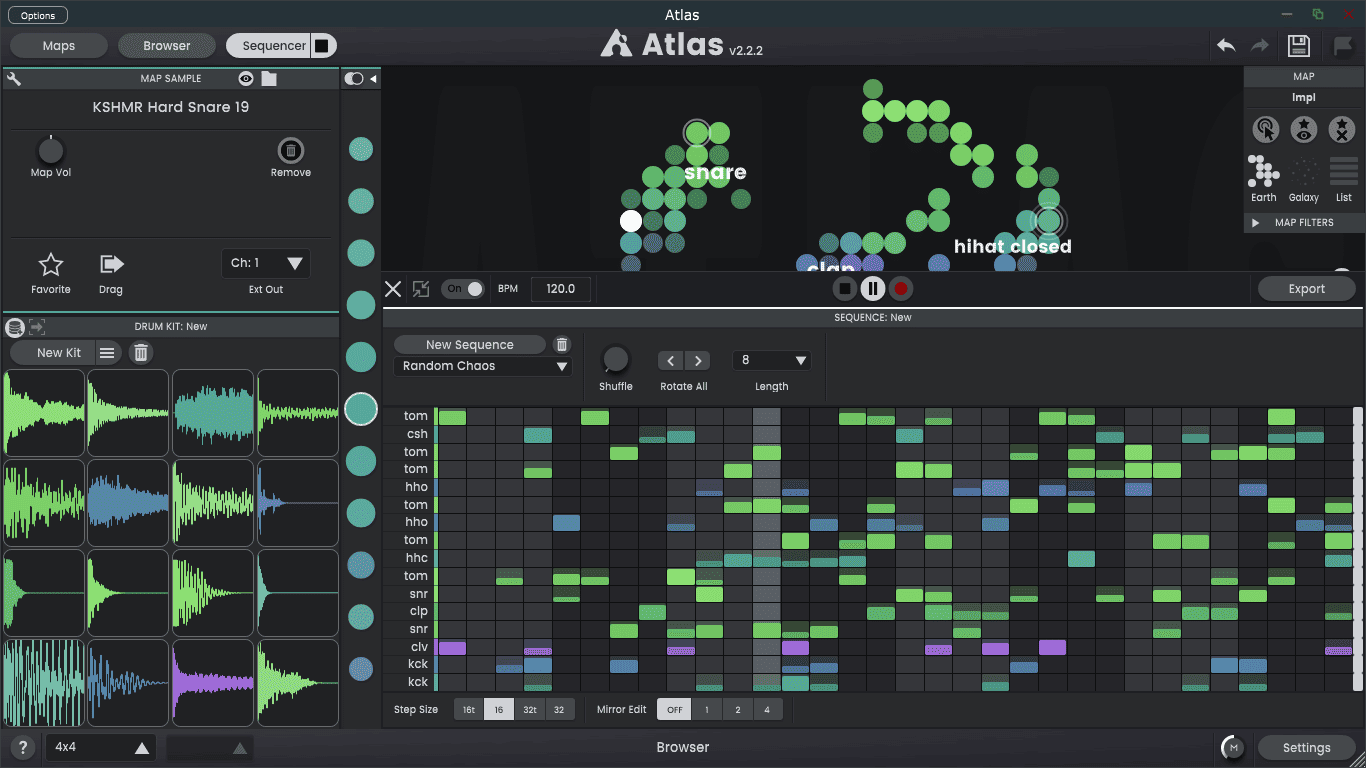Image resolution: width=1366 pixels, height=768 pixels.
Task: Toggle the sequencer On switch
Action: 463,289
